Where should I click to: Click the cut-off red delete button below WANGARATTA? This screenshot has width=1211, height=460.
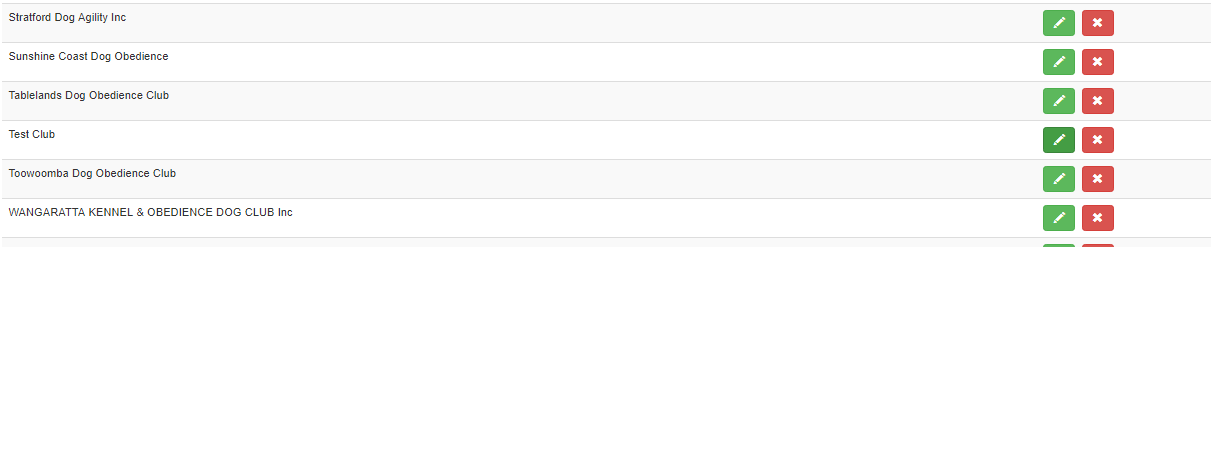coord(1098,245)
